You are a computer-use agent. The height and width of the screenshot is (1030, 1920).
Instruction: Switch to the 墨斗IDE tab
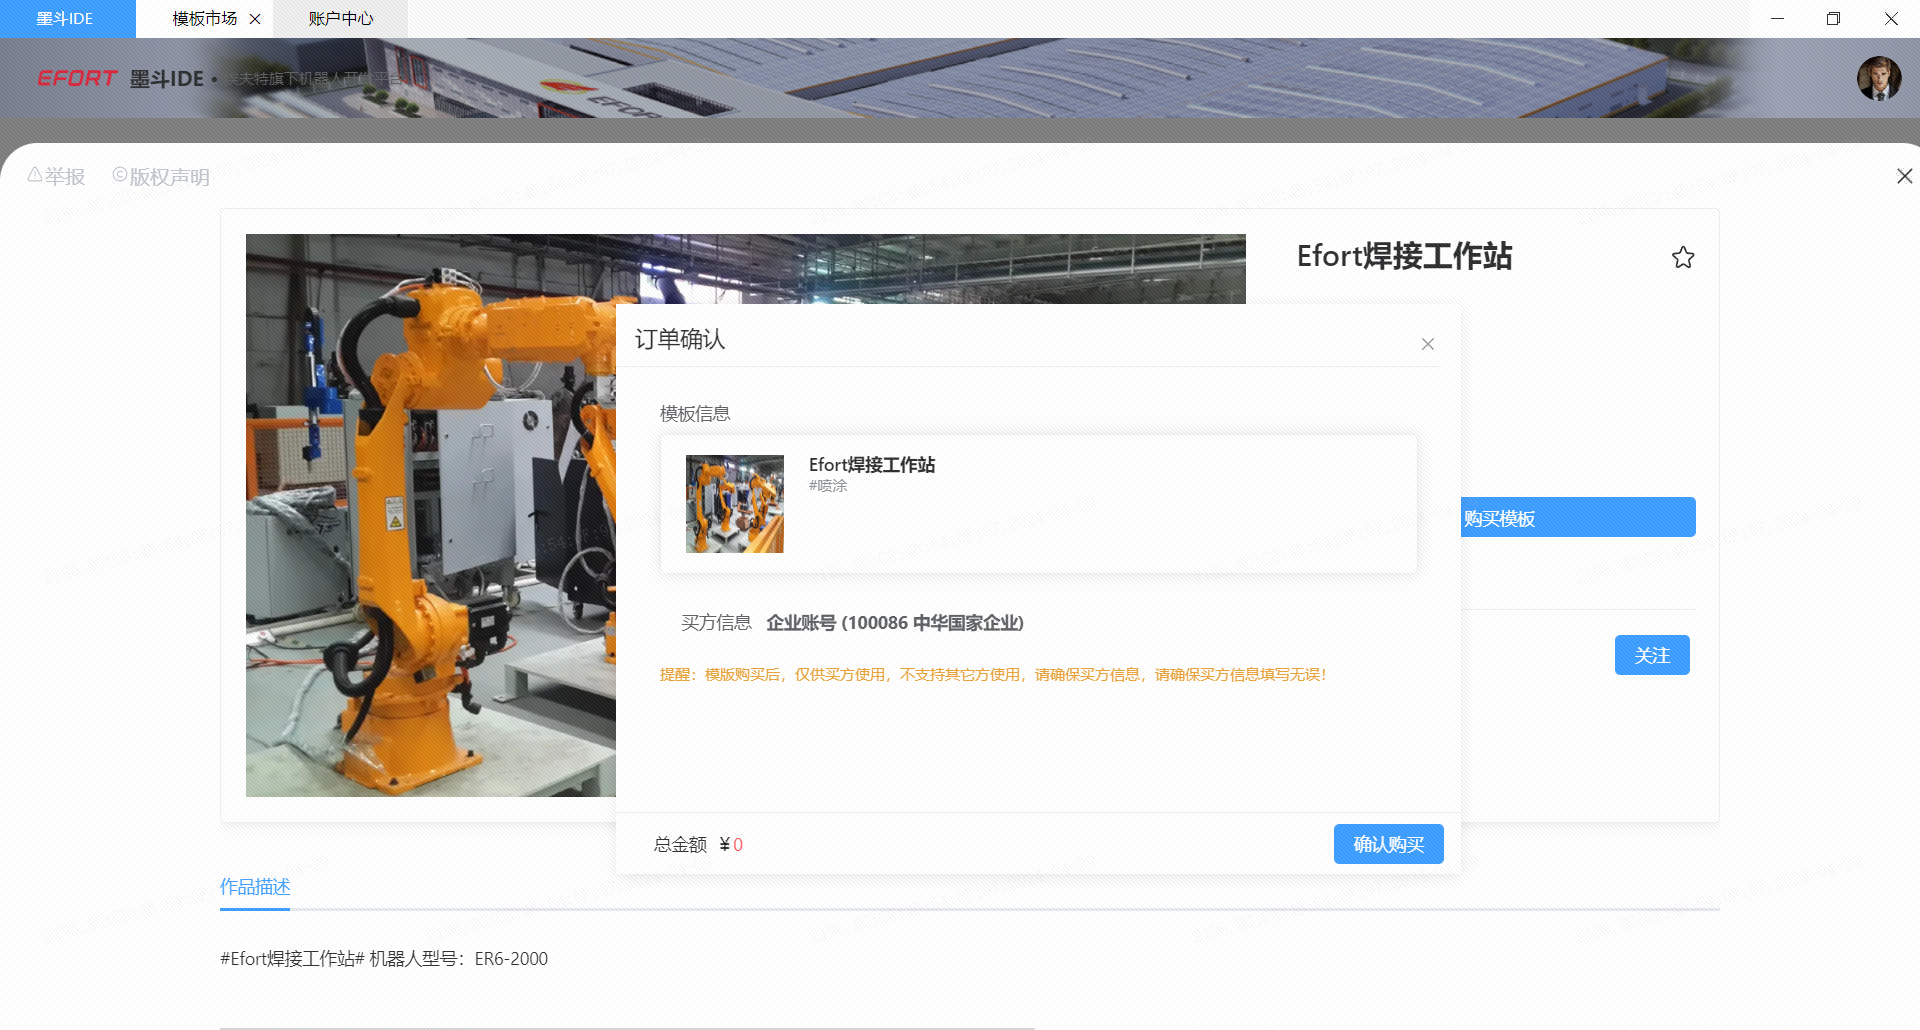coord(66,19)
